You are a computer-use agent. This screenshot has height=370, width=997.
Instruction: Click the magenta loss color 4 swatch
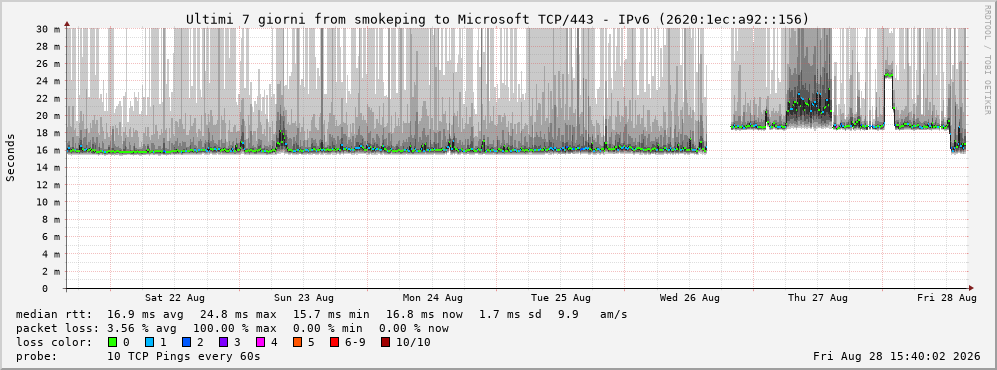tap(262, 343)
